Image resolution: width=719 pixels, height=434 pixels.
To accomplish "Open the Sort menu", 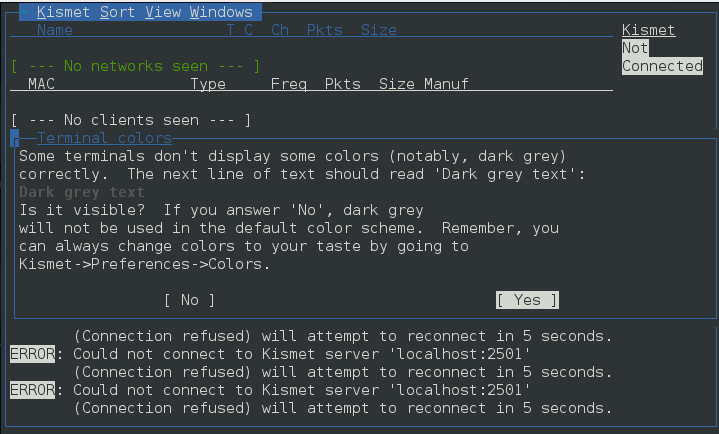I will [x=117, y=12].
